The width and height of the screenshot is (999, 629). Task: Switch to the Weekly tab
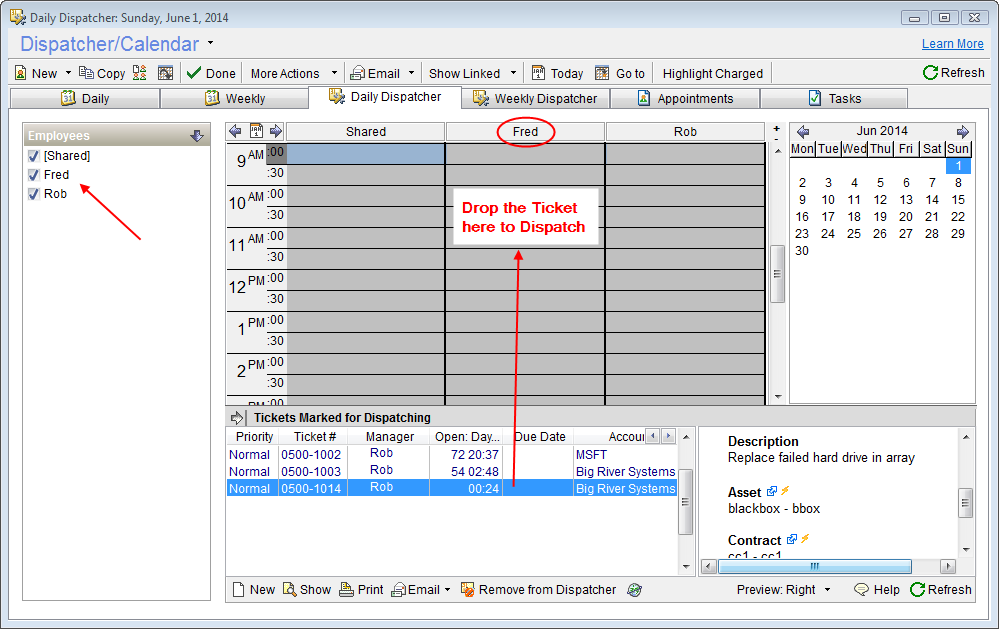(234, 99)
